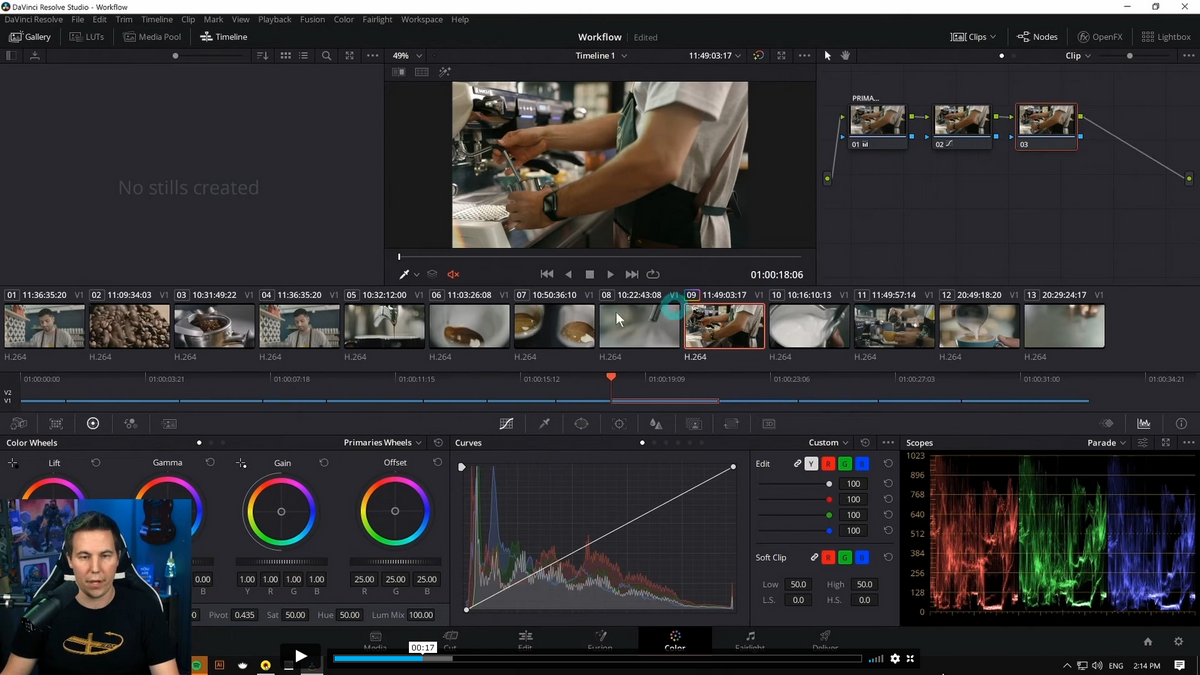Select clip 05 thumbnail in filmstrip
Viewport: 1200px width, 675px height.
coord(384,326)
